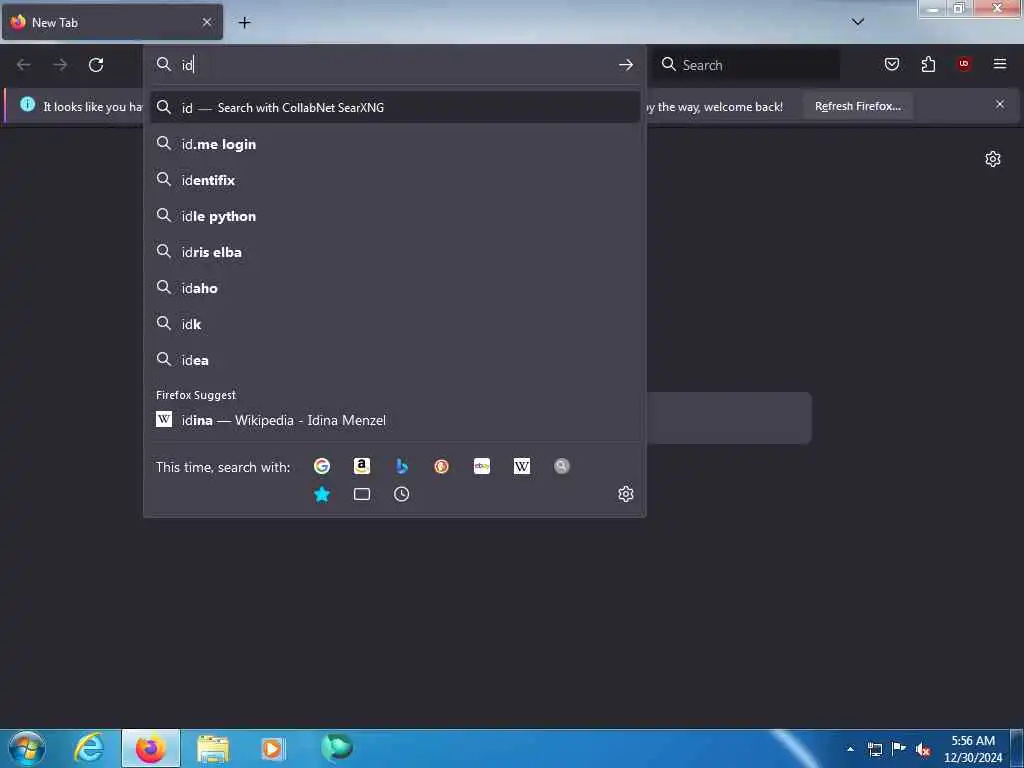Click the Refresh Firefox button
Viewport: 1024px width, 768px height.
pos(857,106)
